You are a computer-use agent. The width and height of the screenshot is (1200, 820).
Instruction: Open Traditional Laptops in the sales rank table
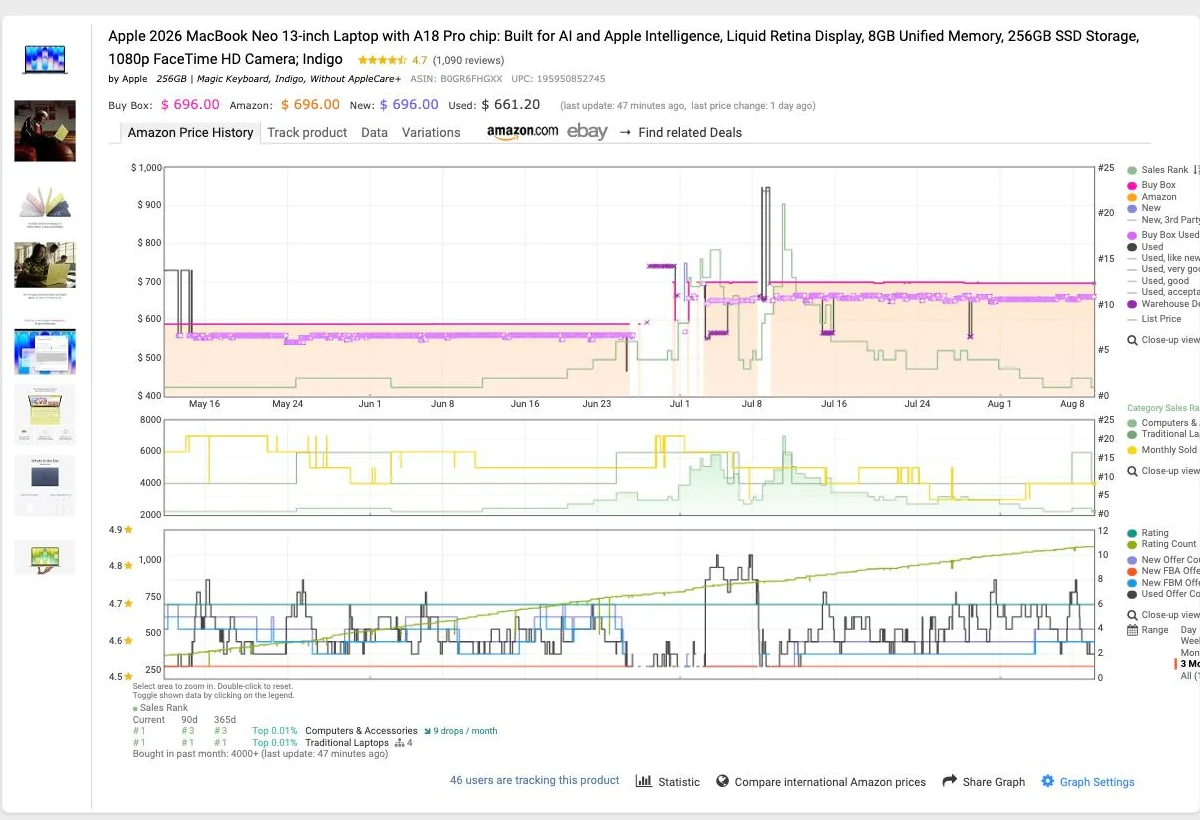[x=347, y=743]
